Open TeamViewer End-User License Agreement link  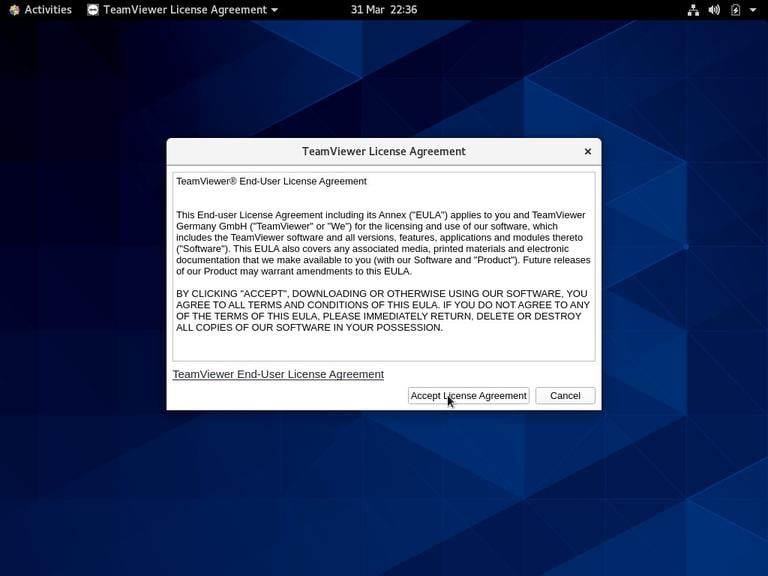[x=278, y=374]
